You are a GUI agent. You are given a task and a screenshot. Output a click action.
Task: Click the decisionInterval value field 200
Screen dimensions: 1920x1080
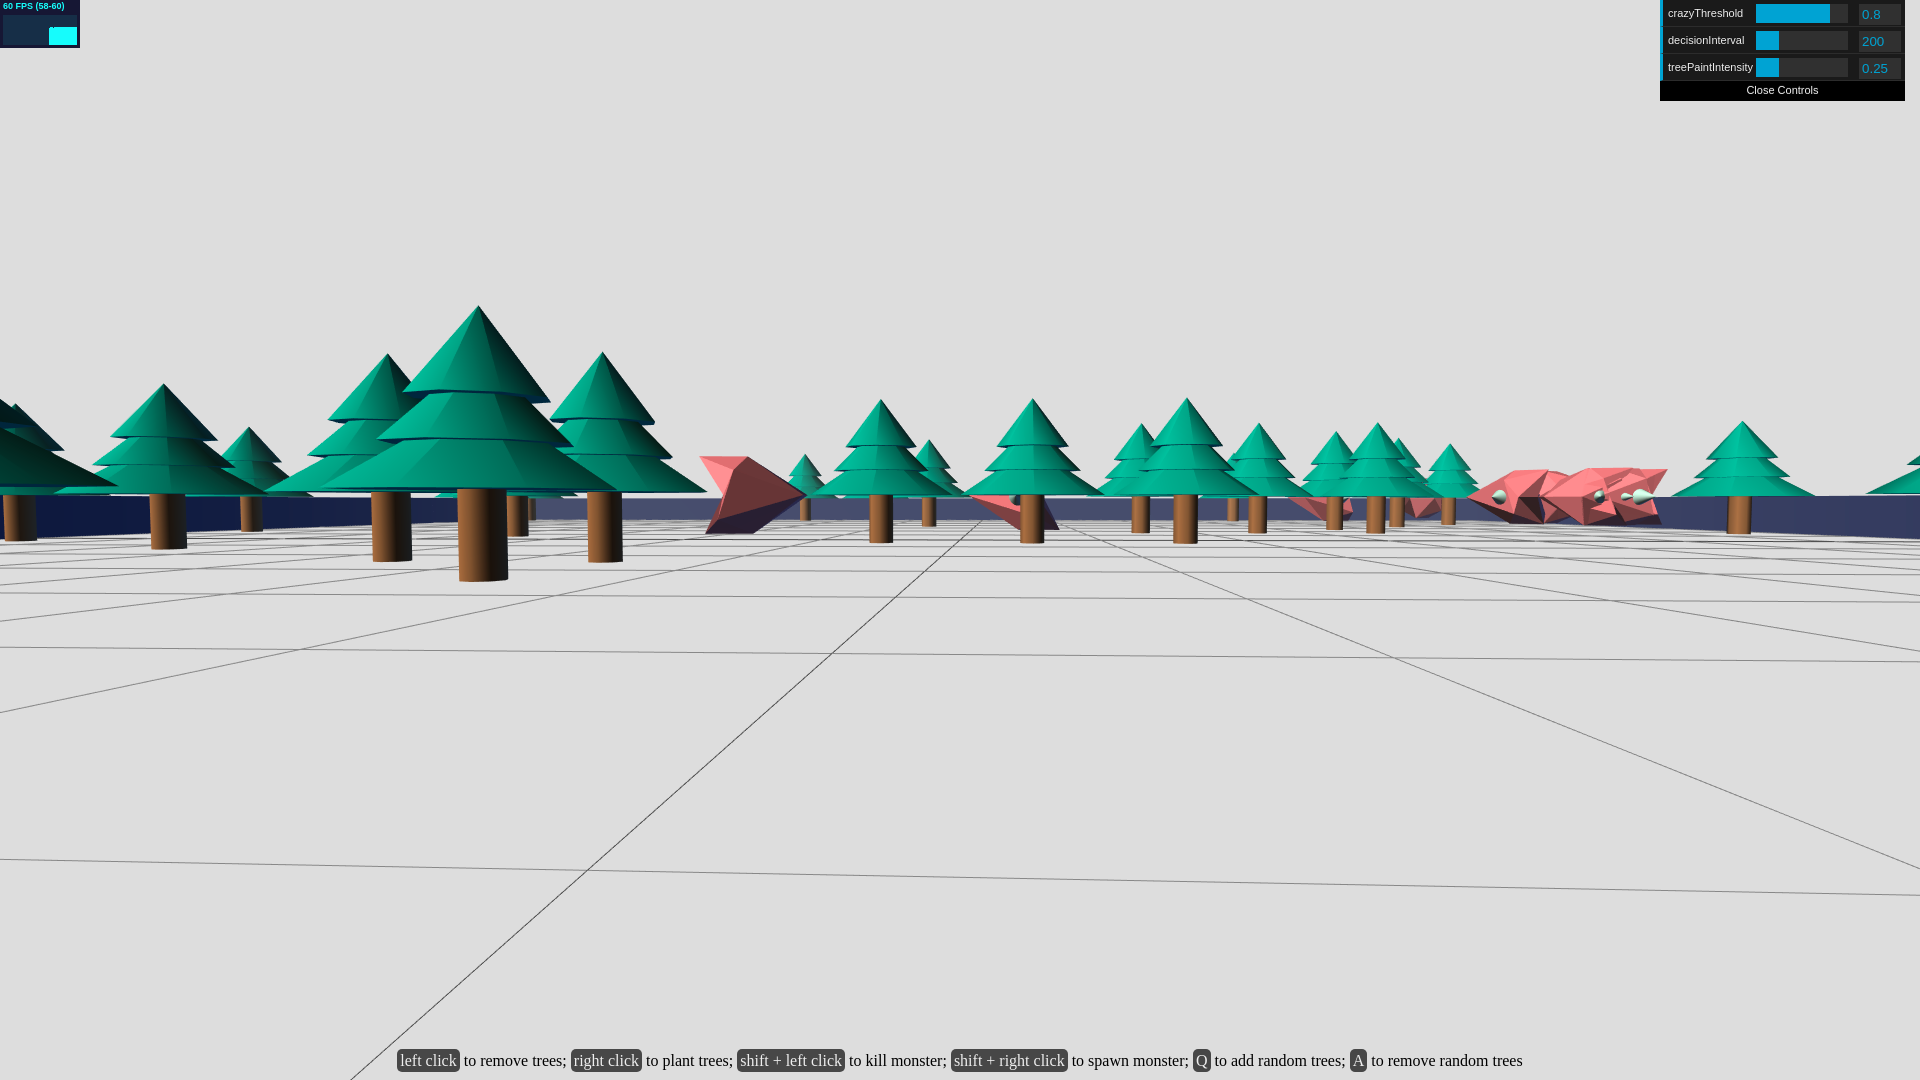click(1878, 42)
